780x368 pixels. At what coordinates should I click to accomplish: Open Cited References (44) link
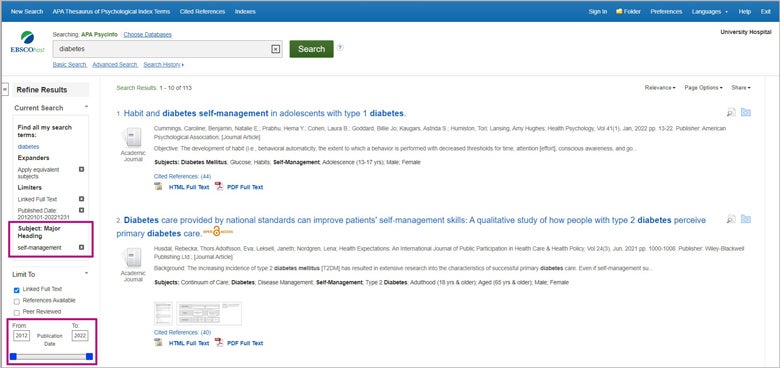(183, 176)
